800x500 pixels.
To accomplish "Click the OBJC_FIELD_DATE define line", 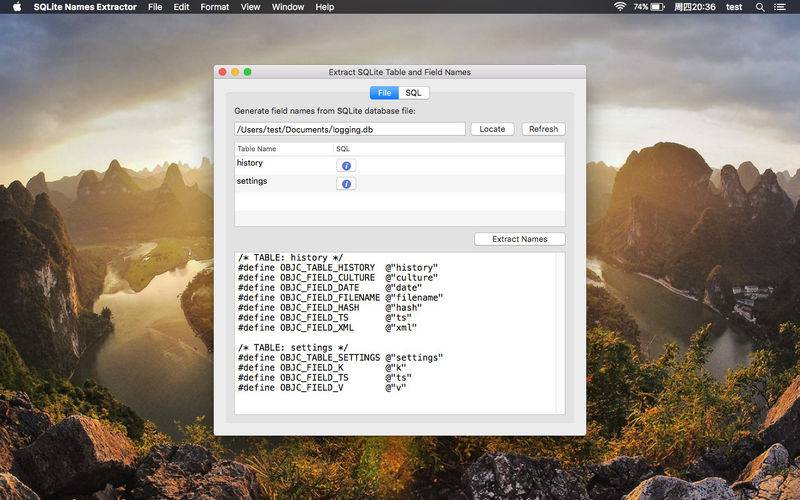I will tap(330, 288).
